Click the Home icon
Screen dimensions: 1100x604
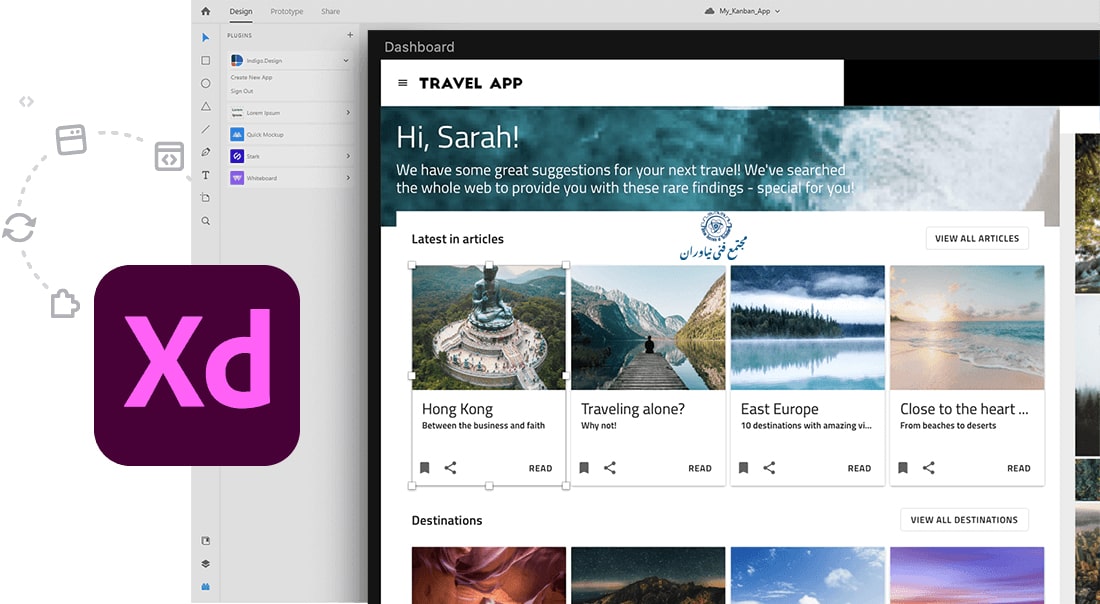coord(206,12)
